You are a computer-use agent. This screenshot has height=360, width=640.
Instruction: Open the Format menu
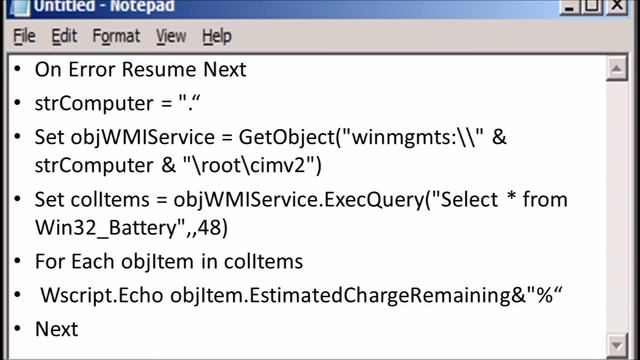(116, 37)
